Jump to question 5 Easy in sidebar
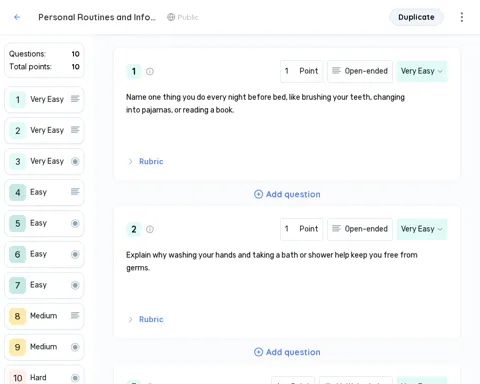 [x=44, y=223]
